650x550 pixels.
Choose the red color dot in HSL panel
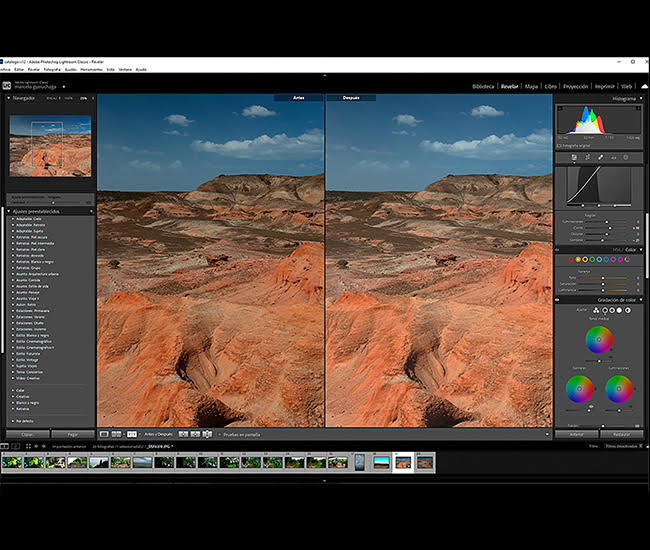pyautogui.click(x=571, y=259)
